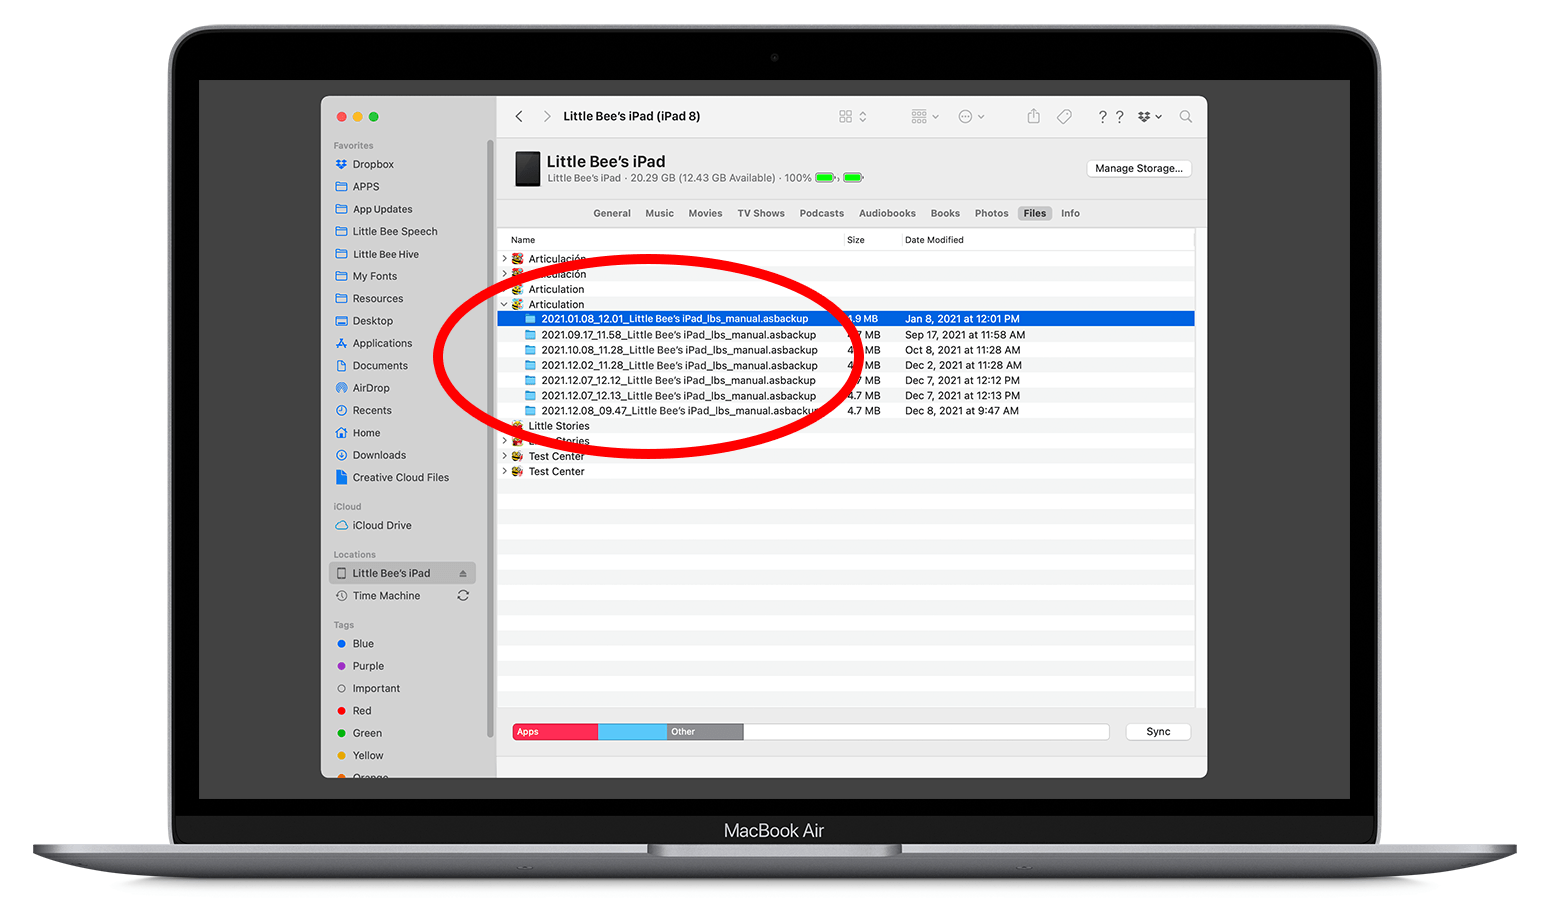
Task: Click the Purple tag in sidebar
Action: point(360,667)
